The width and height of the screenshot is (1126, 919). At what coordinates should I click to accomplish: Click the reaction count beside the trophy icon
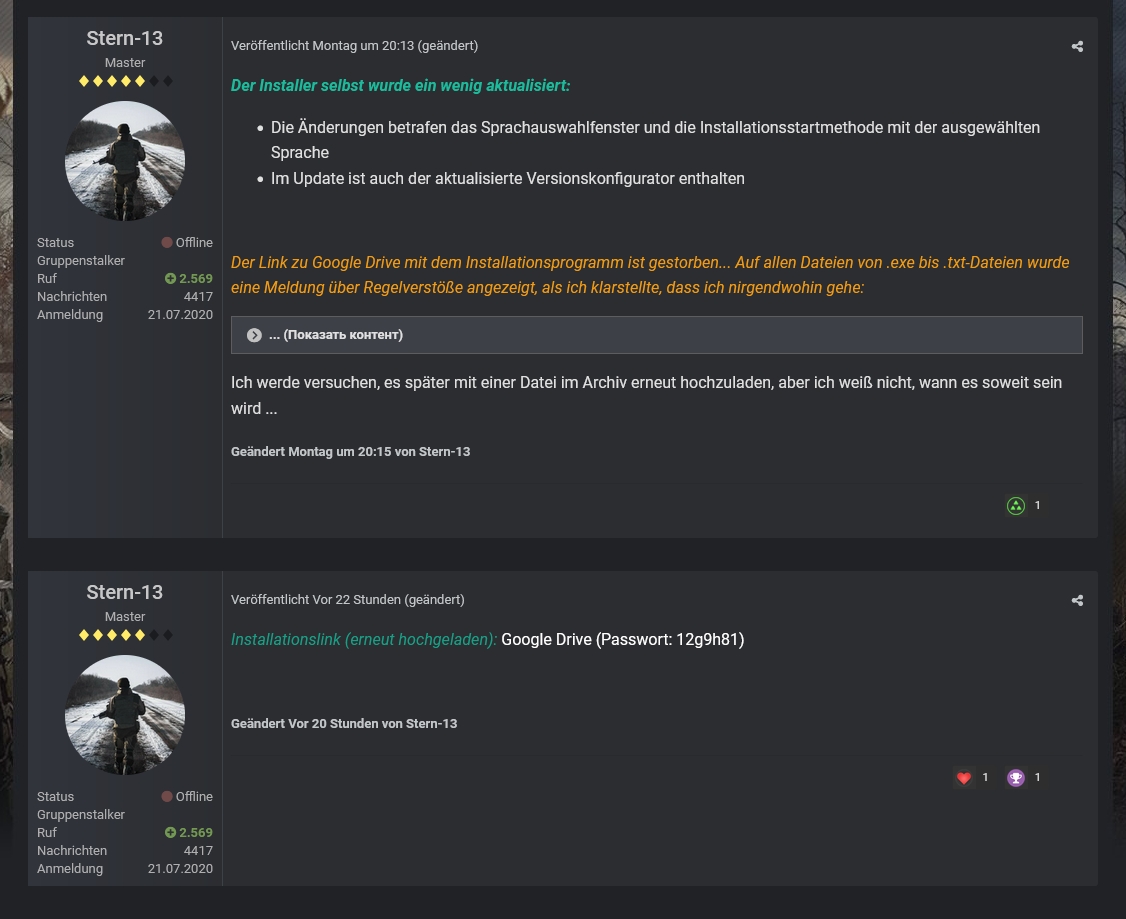click(x=1037, y=778)
